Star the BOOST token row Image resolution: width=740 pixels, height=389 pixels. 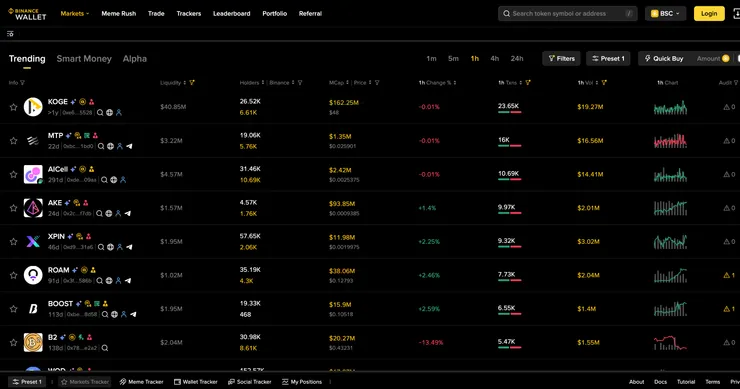tap(13, 309)
